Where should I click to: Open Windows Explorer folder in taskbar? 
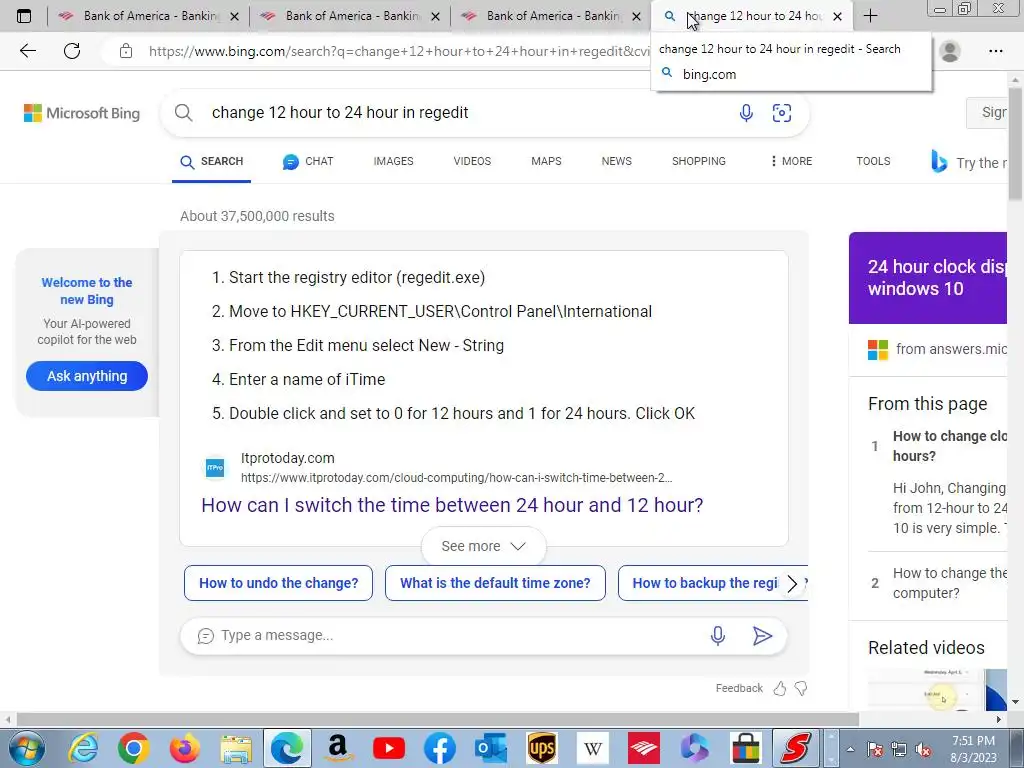(x=236, y=748)
